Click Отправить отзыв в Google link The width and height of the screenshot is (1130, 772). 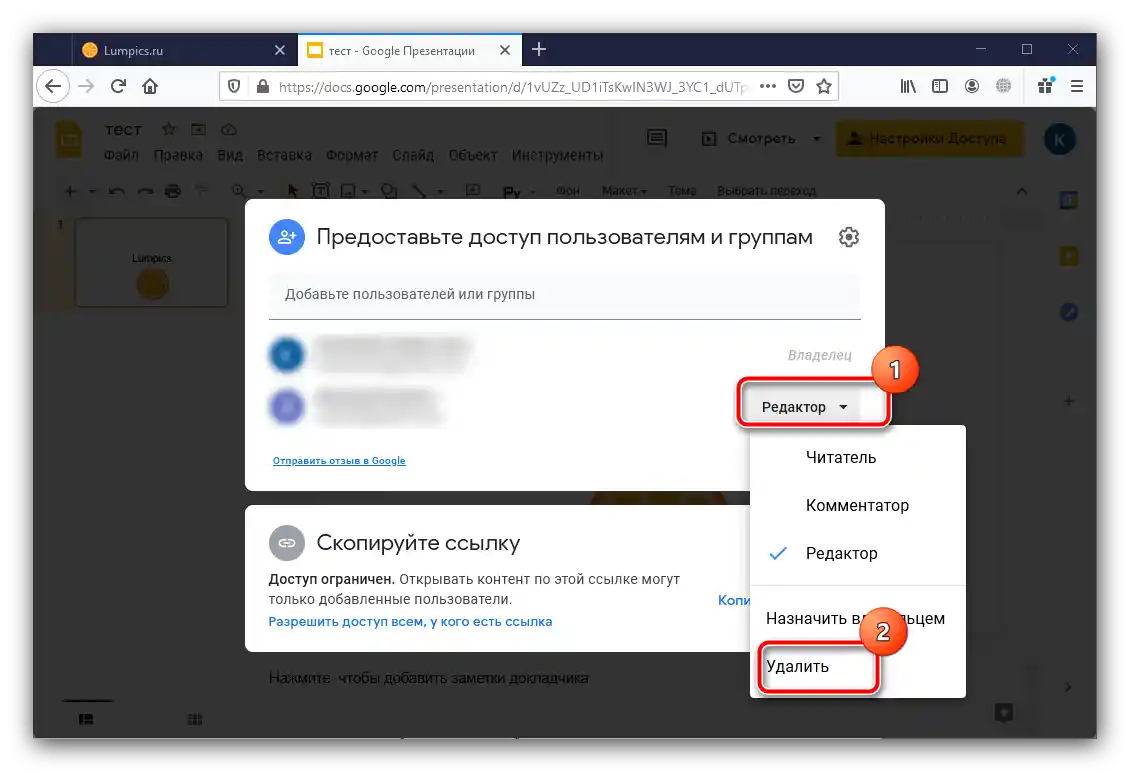(x=339, y=461)
